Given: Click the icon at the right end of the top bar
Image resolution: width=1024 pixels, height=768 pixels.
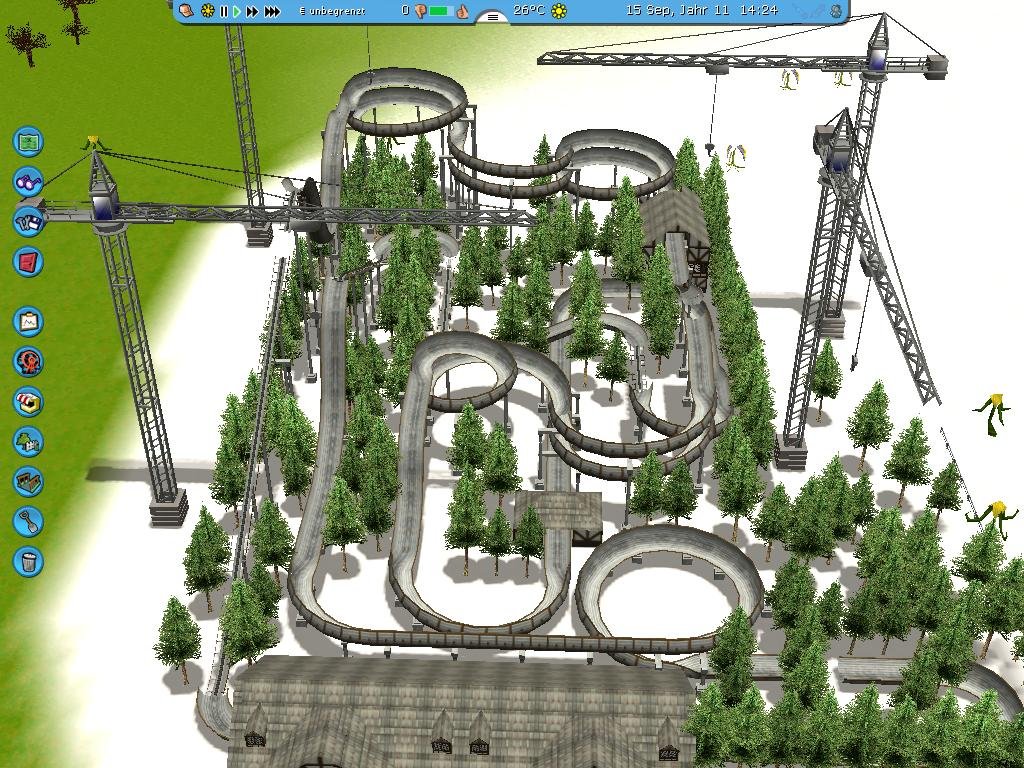Looking at the screenshot, I should tap(835, 10).
